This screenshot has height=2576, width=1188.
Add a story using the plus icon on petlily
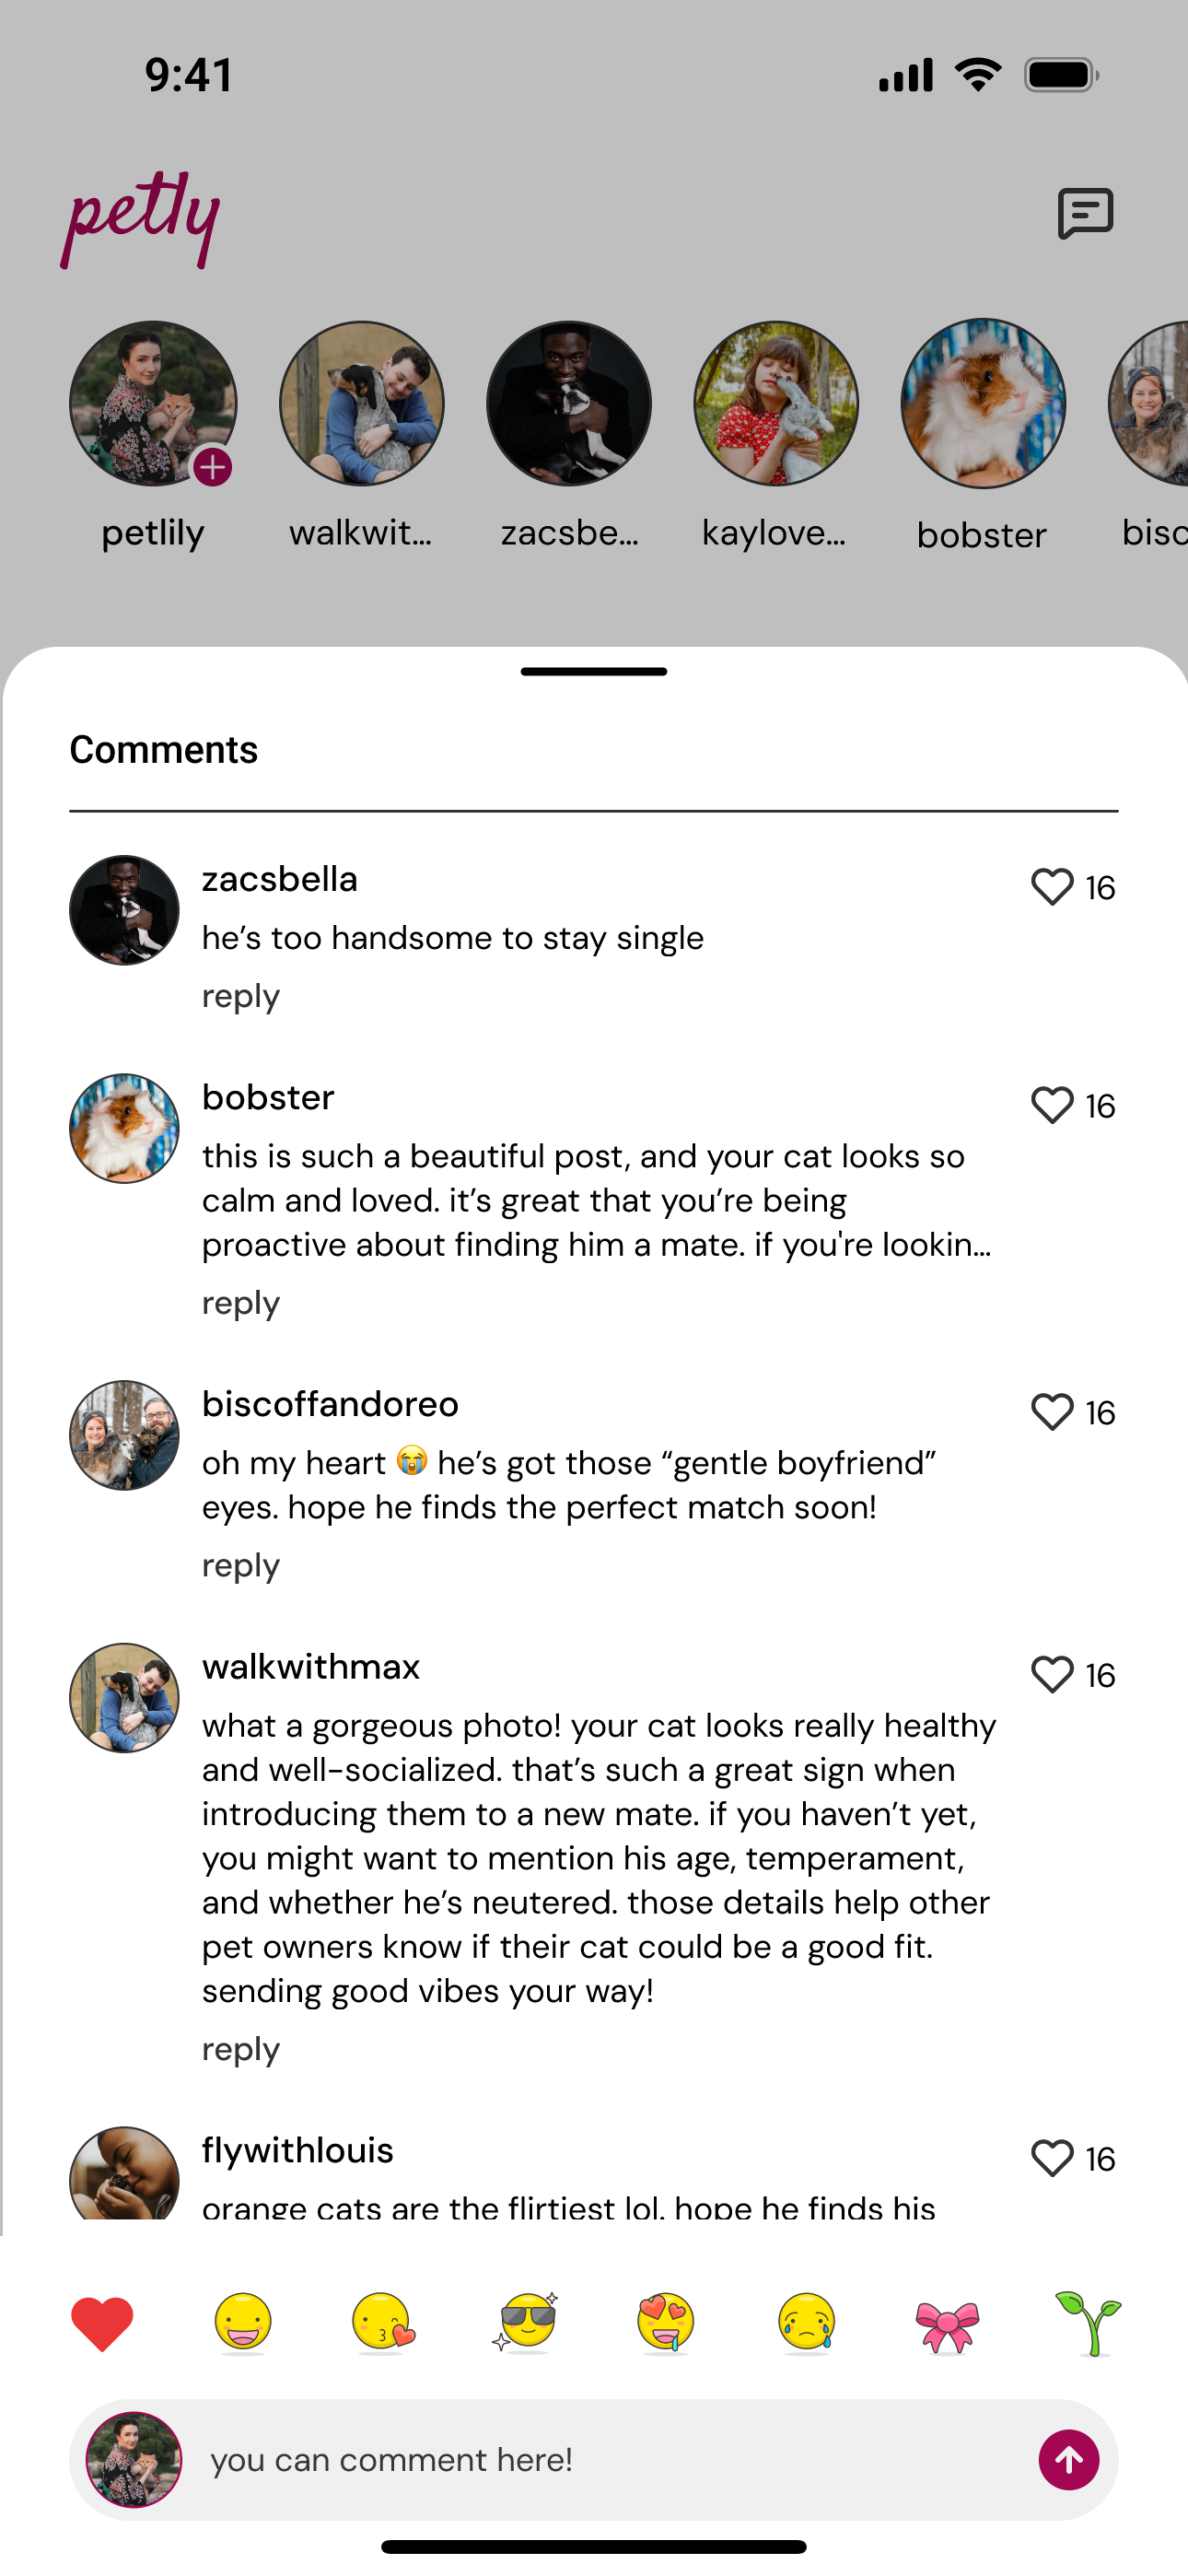[x=213, y=466]
